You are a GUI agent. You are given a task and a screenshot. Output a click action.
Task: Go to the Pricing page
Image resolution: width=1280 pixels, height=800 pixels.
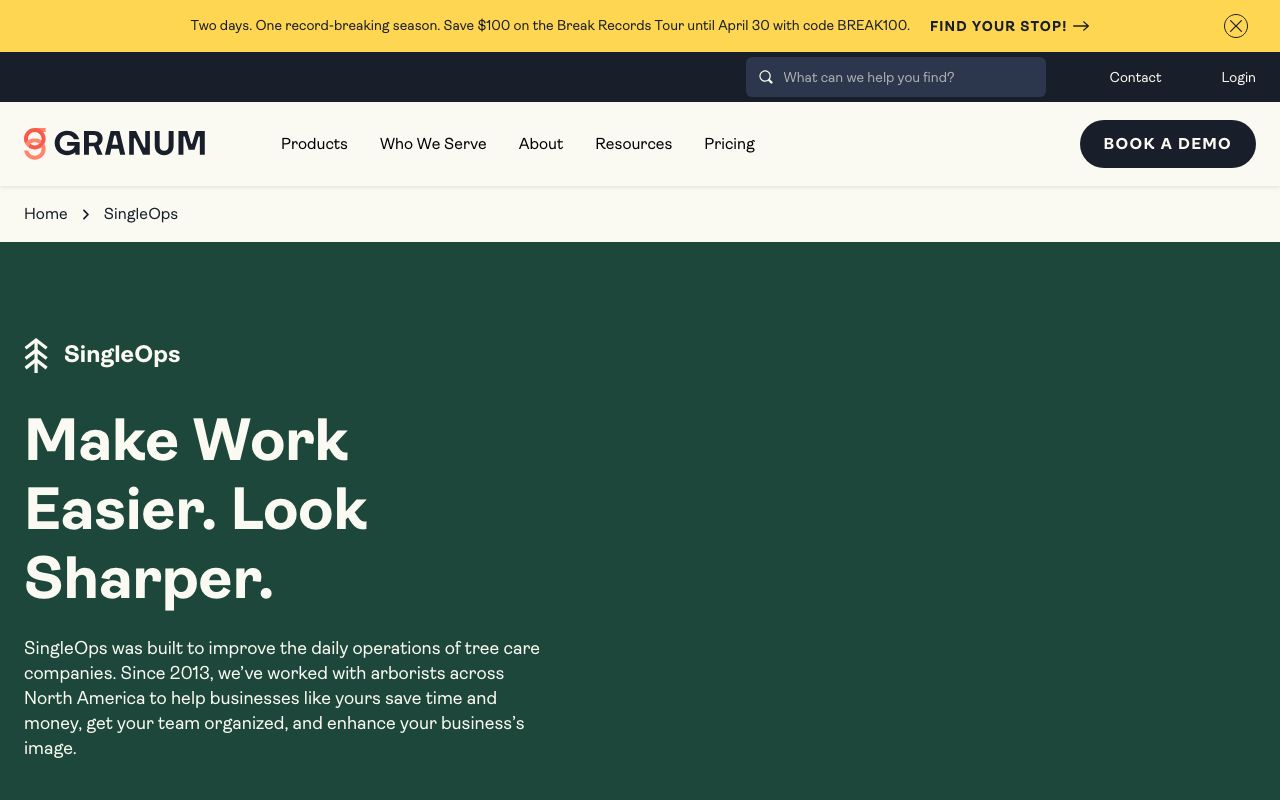[729, 144]
